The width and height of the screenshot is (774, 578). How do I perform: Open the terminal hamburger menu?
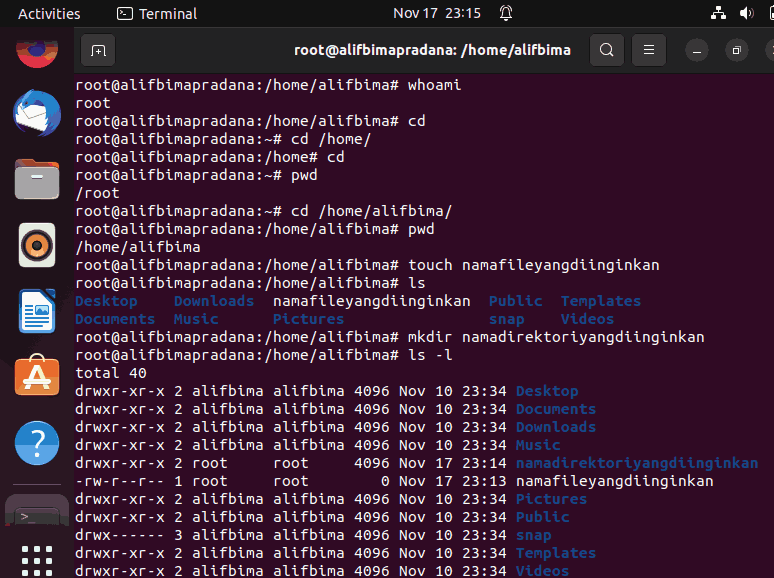point(649,50)
